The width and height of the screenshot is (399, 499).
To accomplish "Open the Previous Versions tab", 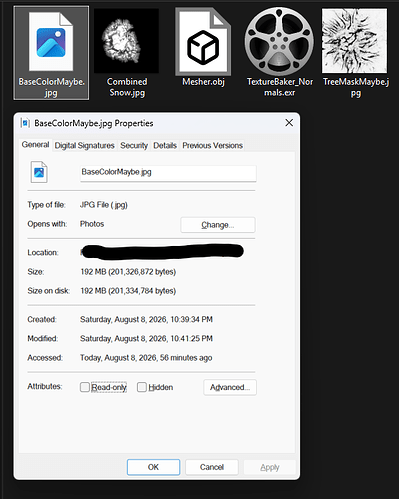I will click(212, 145).
